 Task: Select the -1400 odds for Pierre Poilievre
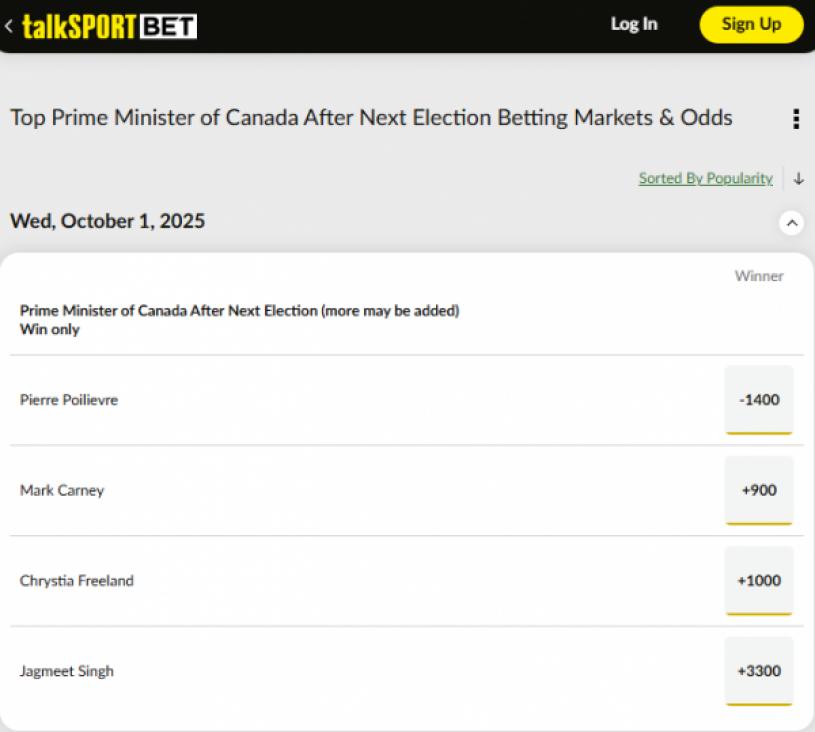759,400
